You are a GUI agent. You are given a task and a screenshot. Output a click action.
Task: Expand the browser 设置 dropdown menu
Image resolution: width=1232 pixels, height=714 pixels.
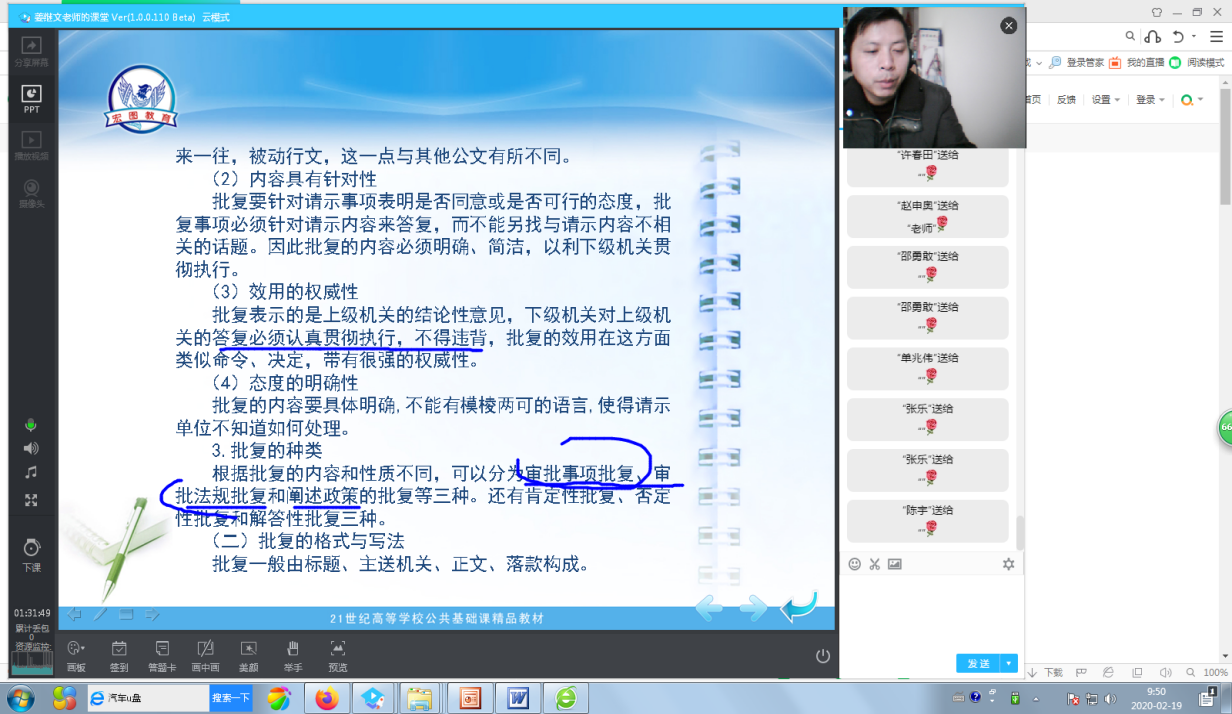click(x=1105, y=100)
